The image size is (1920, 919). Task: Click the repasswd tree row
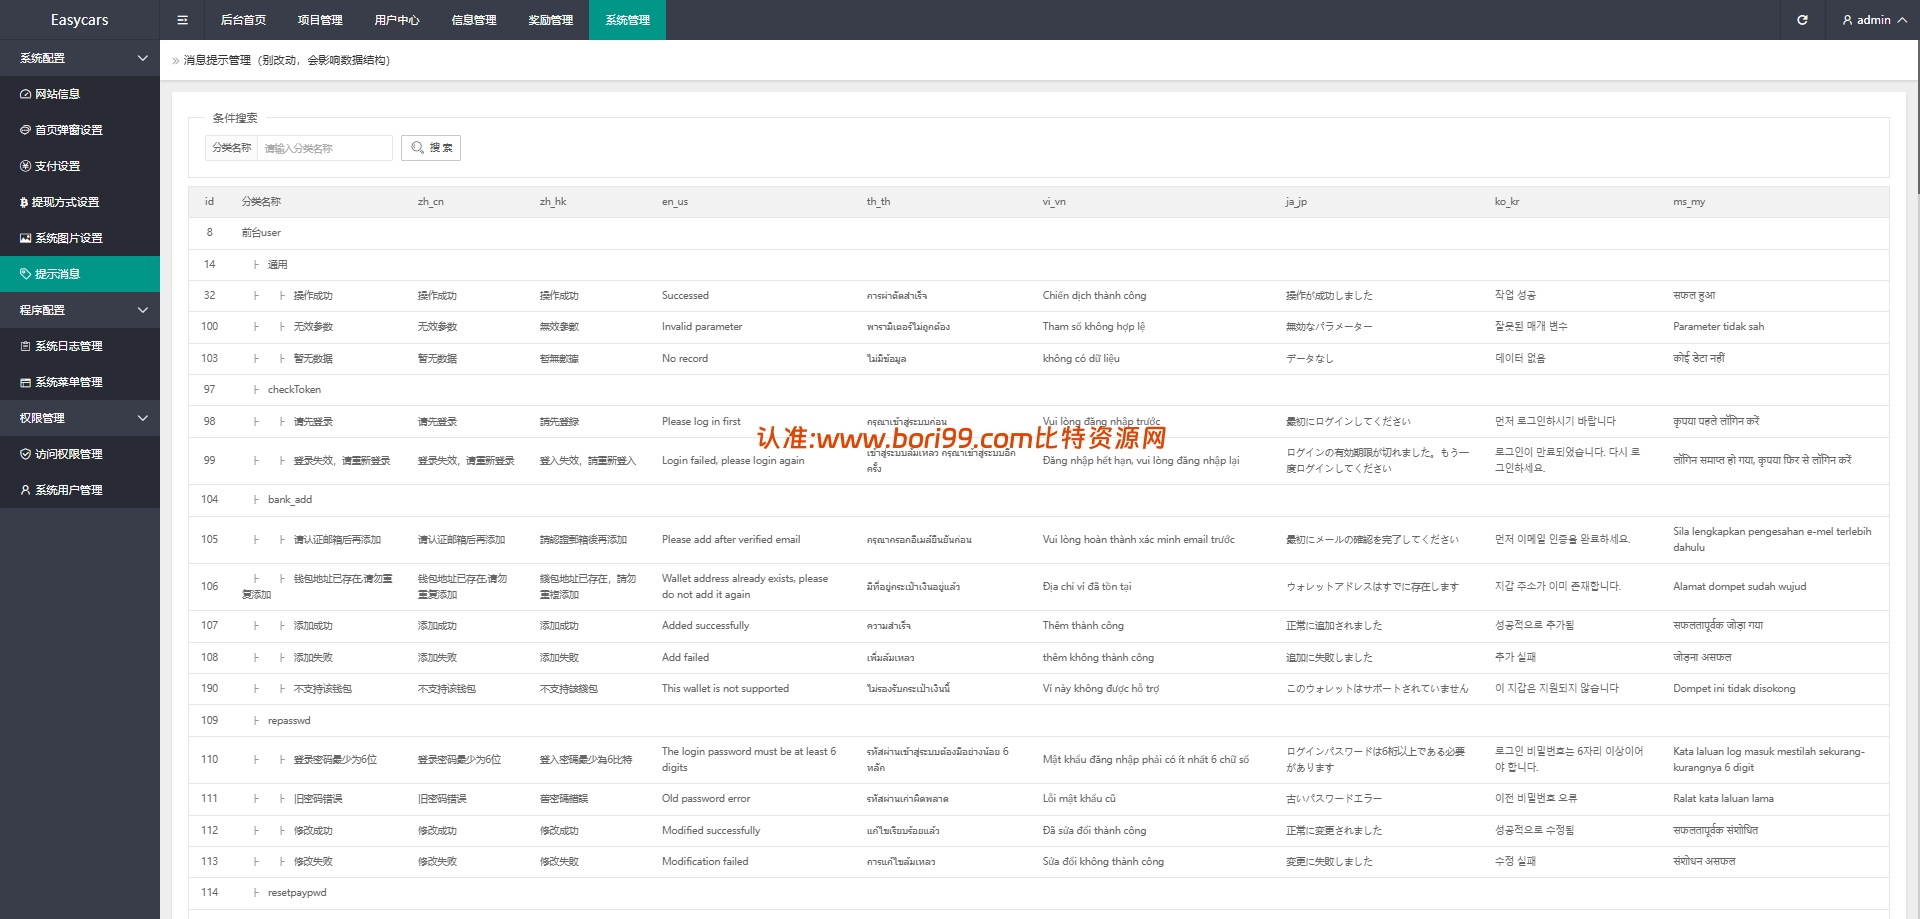pyautogui.click(x=1039, y=720)
